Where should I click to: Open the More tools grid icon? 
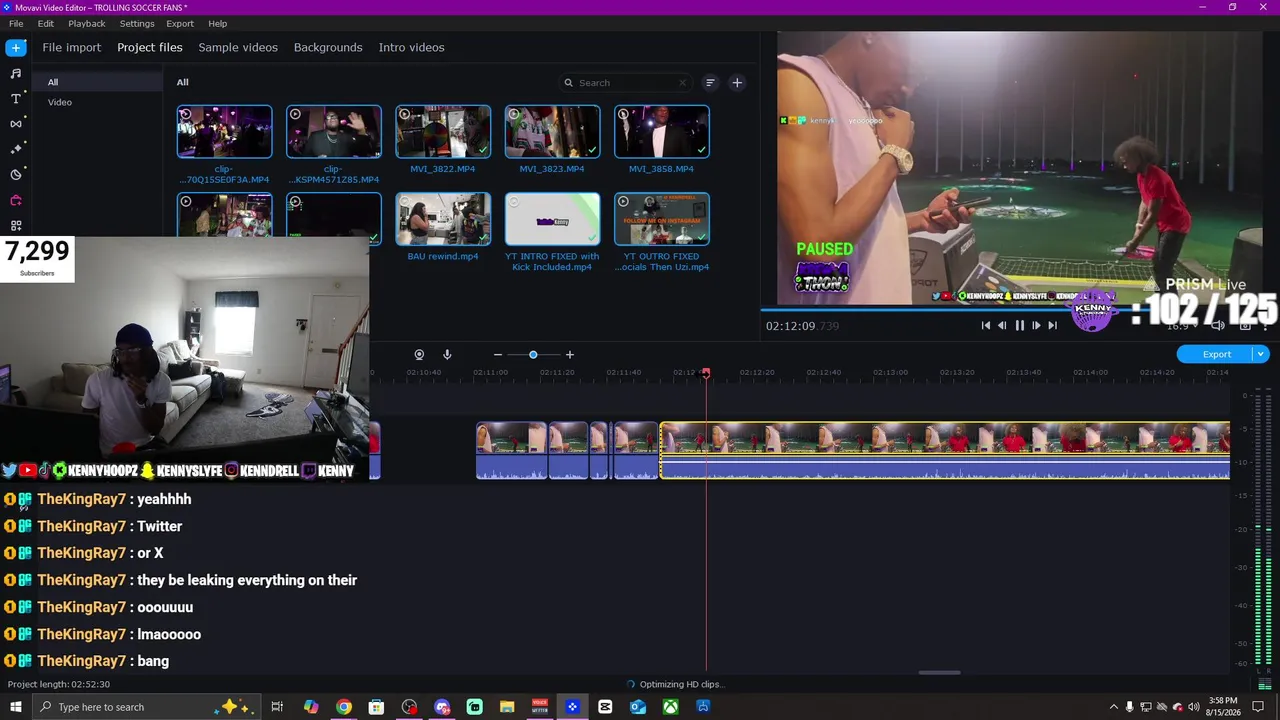point(15,226)
